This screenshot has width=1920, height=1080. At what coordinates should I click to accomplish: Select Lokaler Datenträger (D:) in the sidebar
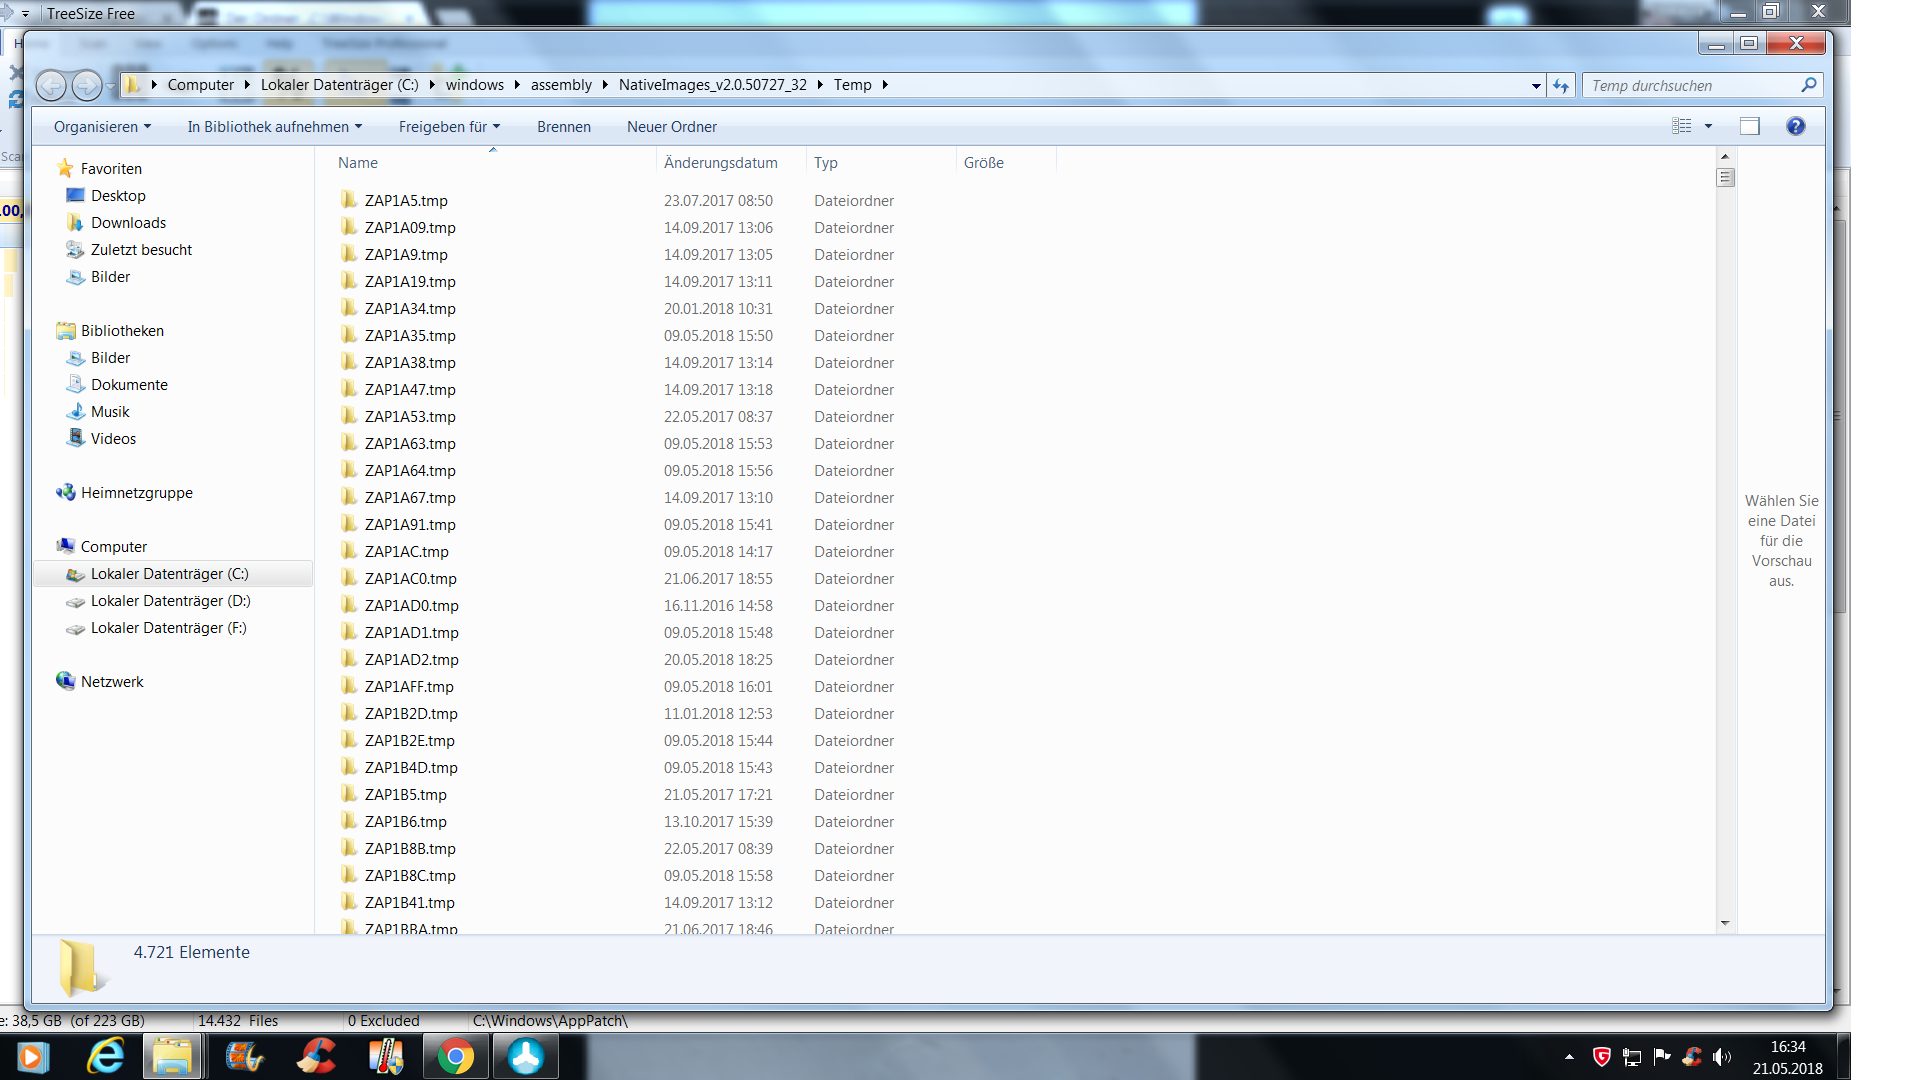point(170,601)
